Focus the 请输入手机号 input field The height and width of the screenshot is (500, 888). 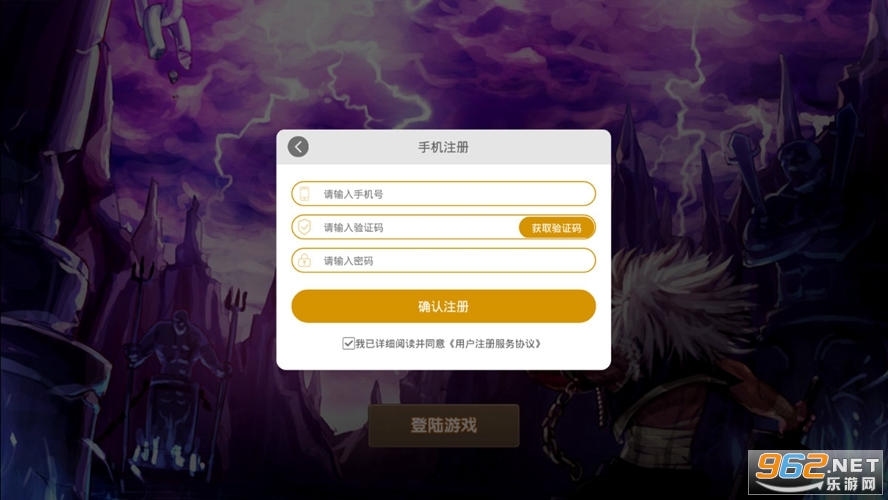point(443,194)
